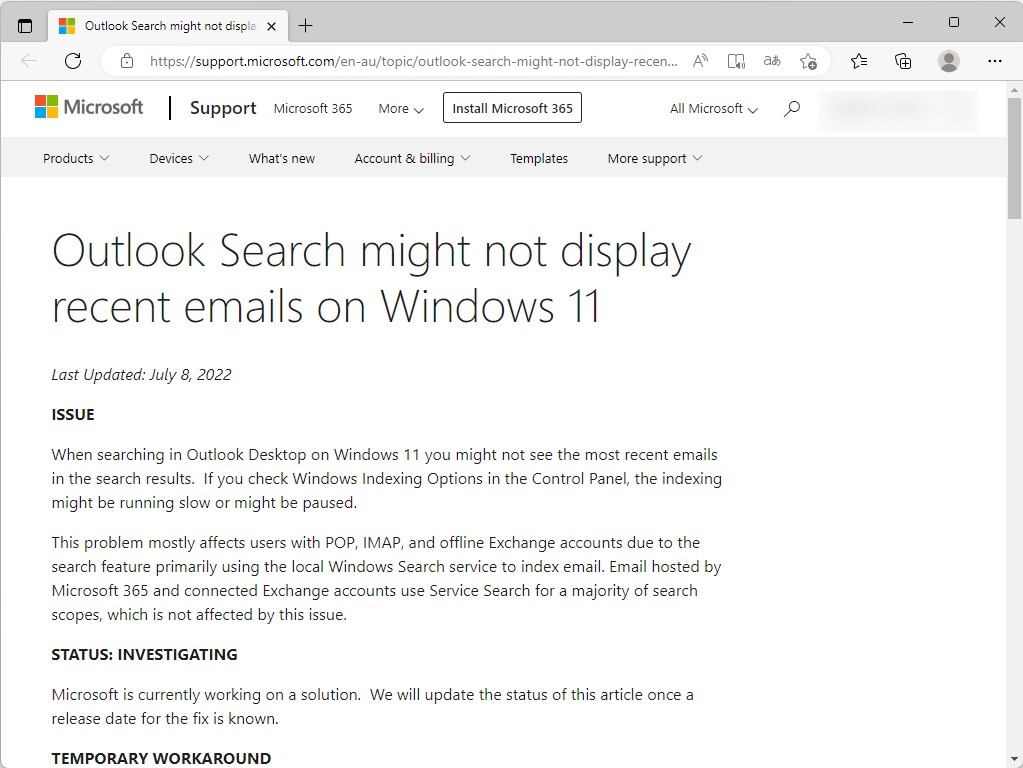Image resolution: width=1023 pixels, height=768 pixels.
Task: Click the Microsoft search magnifier icon
Action: pos(792,108)
